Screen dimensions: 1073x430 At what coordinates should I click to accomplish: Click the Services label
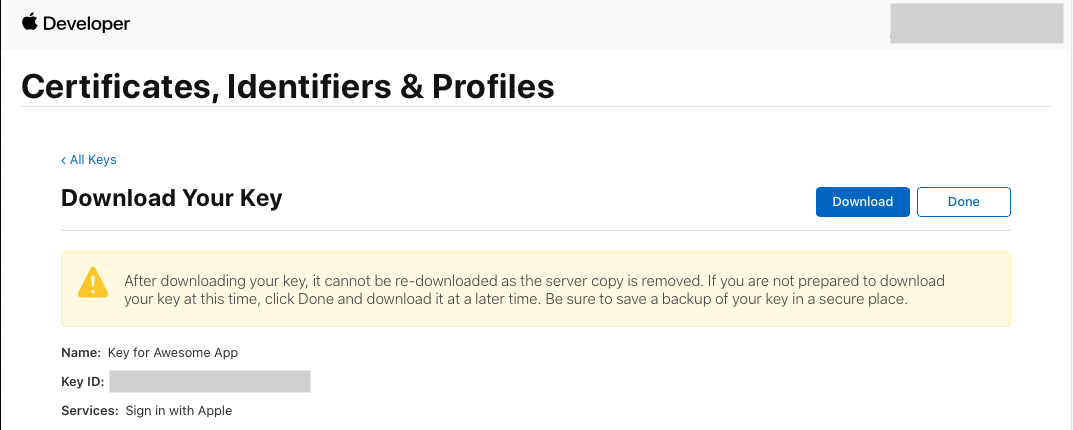tap(90, 411)
